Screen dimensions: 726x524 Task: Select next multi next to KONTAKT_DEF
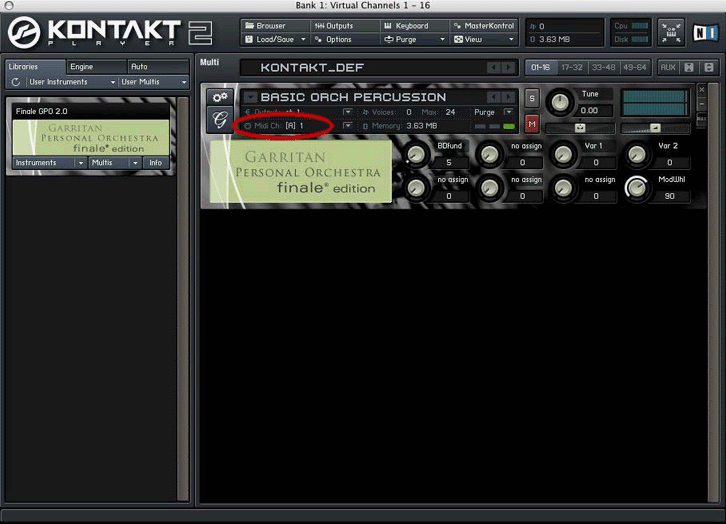pos(508,68)
